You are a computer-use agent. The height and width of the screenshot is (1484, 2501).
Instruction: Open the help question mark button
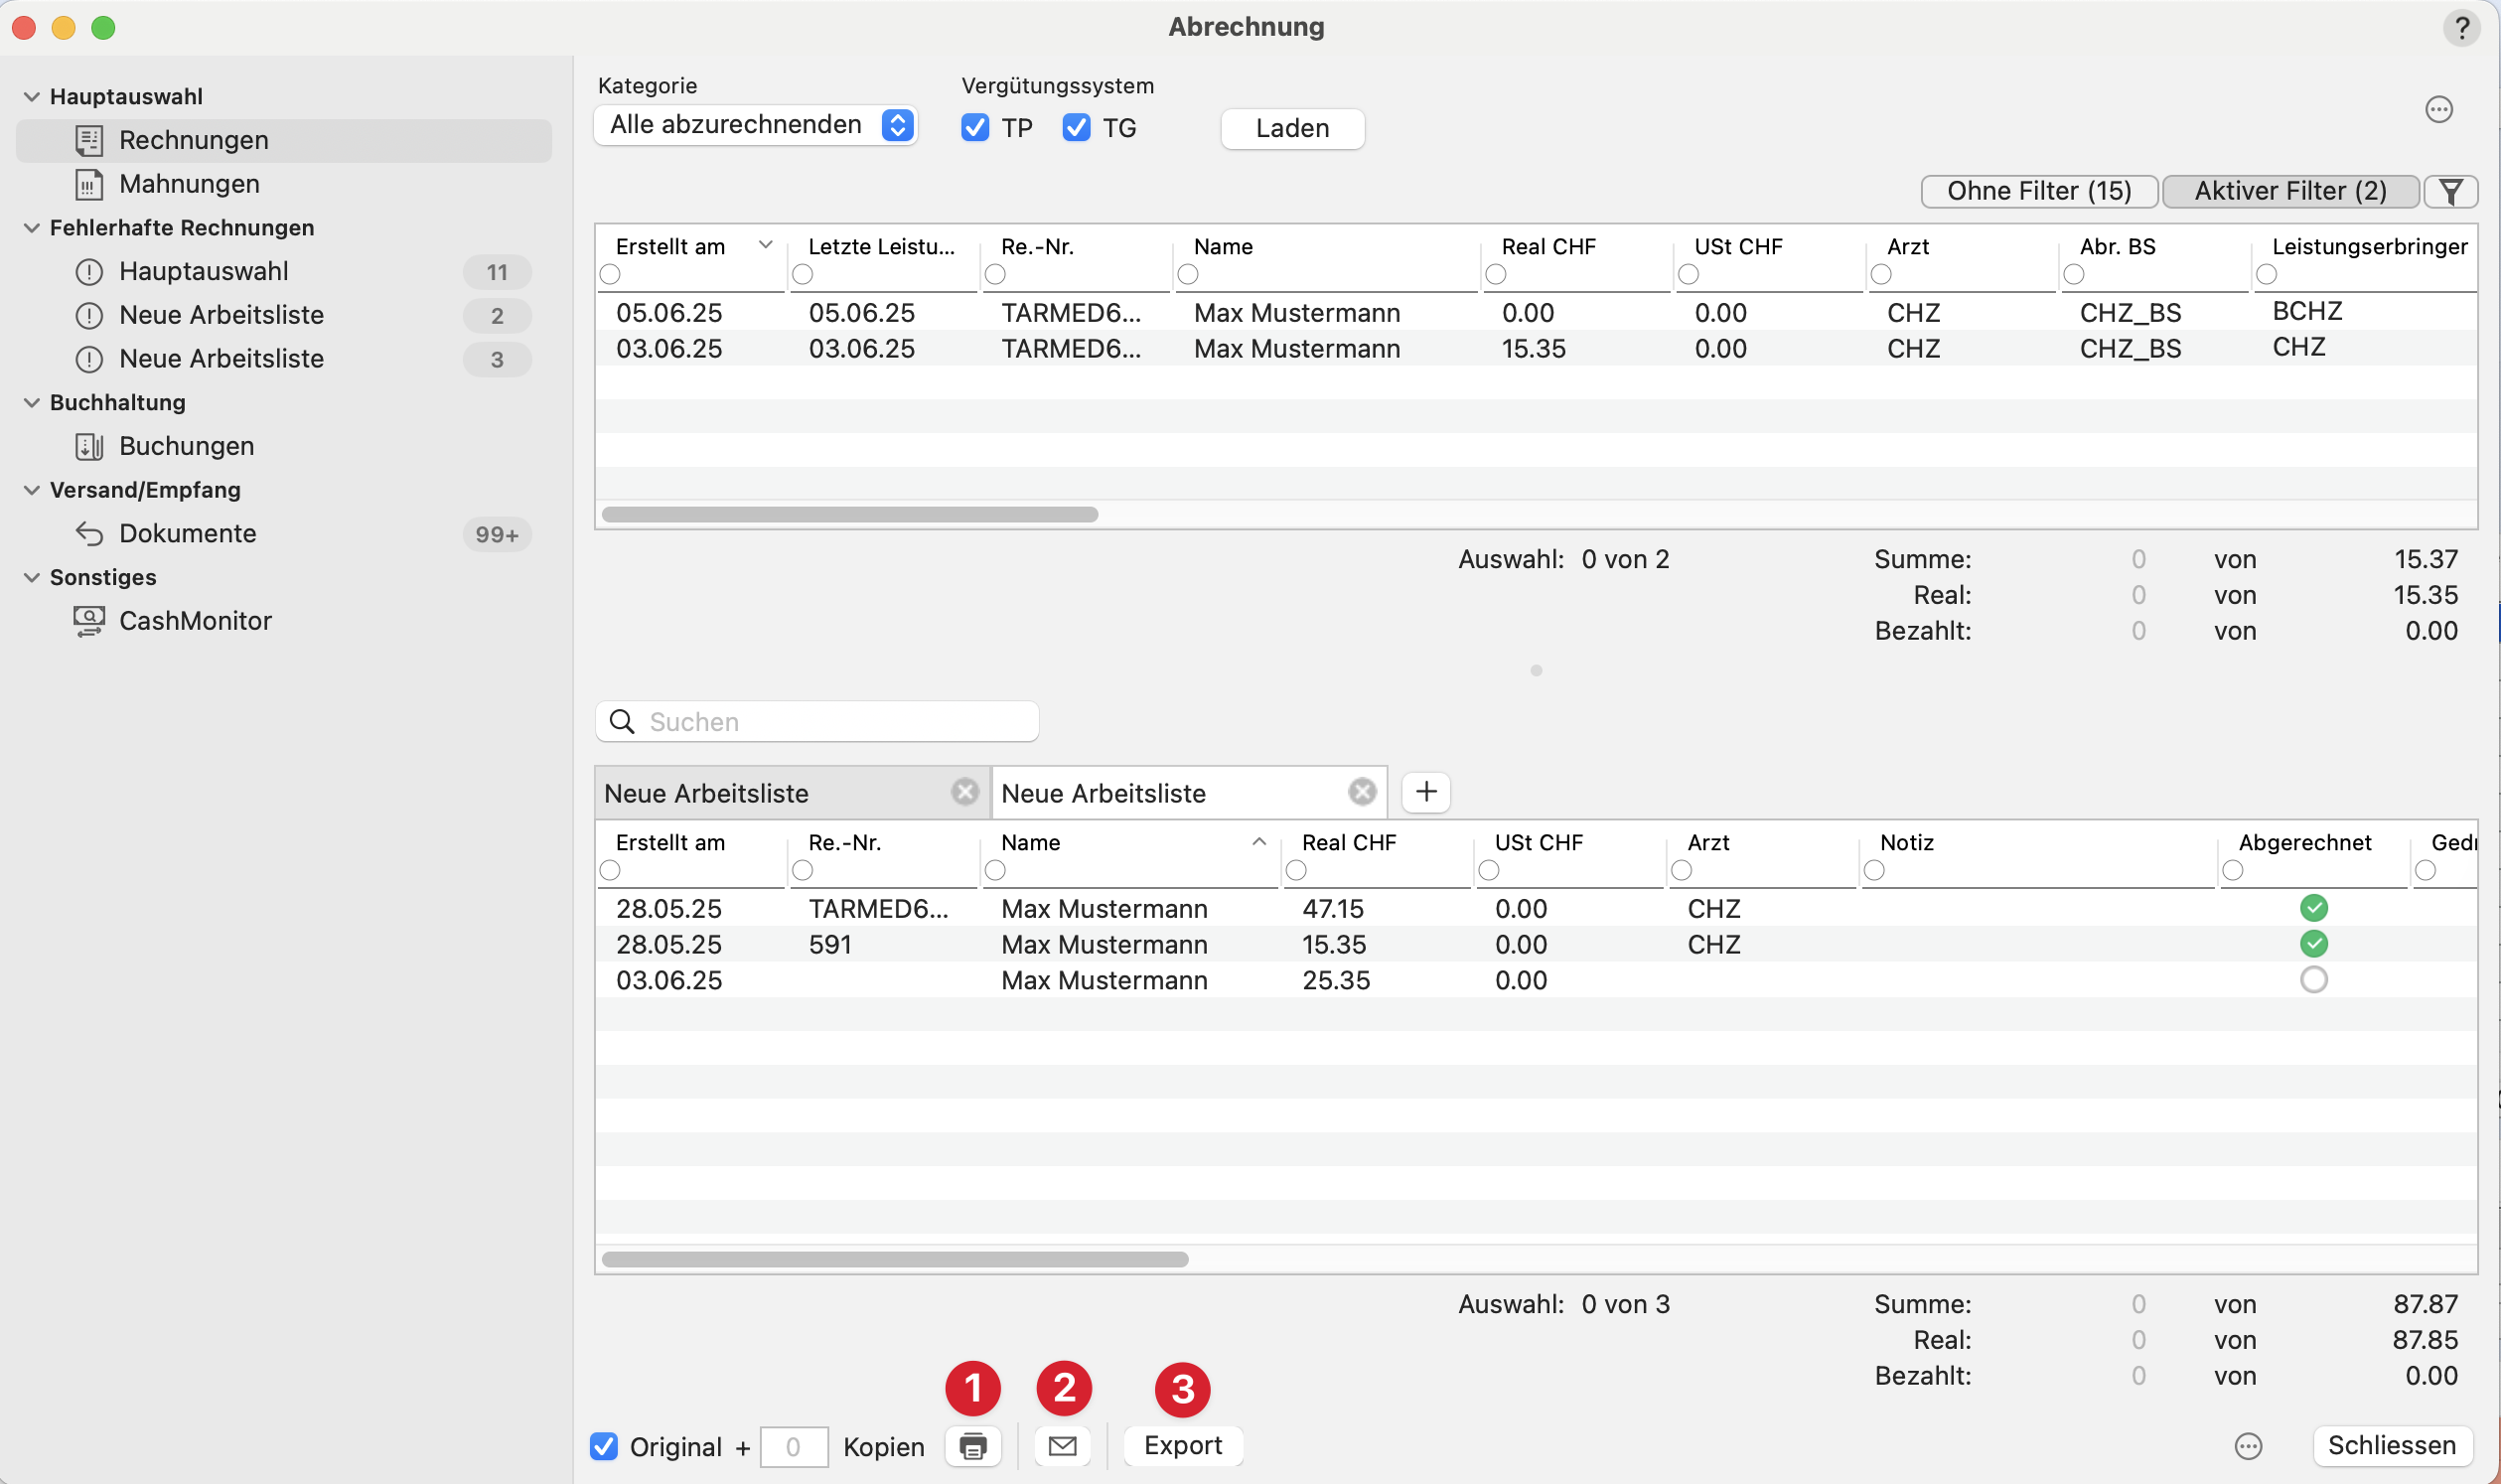click(x=2461, y=27)
